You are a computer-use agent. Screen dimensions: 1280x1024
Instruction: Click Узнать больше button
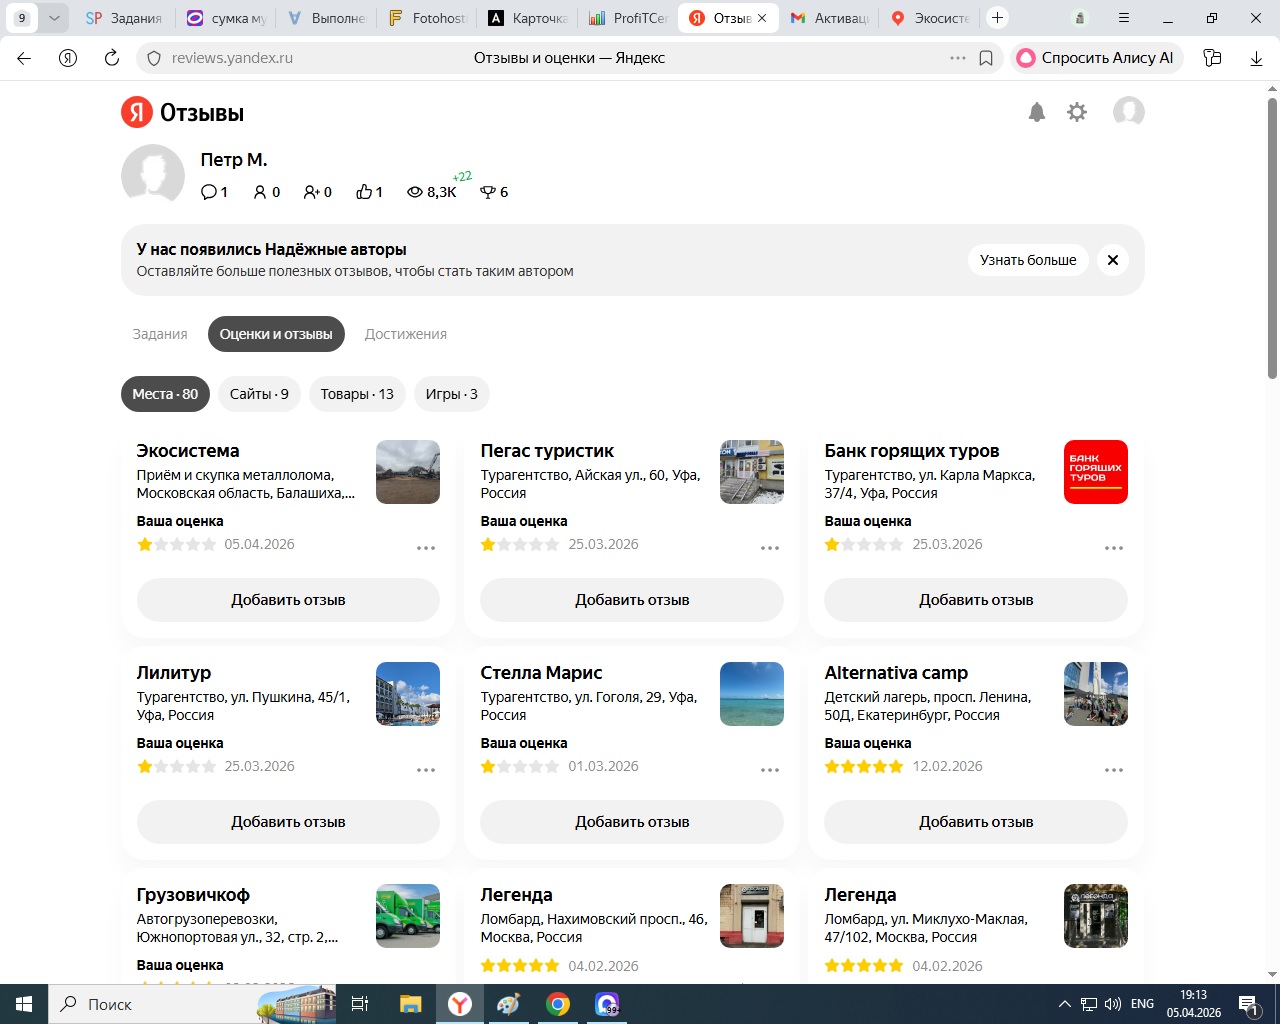(1028, 260)
